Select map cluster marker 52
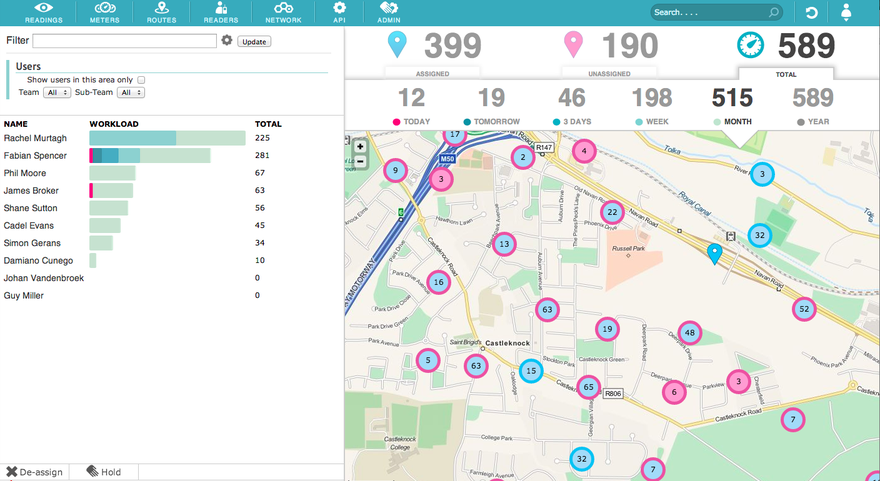880x481 pixels. [804, 309]
